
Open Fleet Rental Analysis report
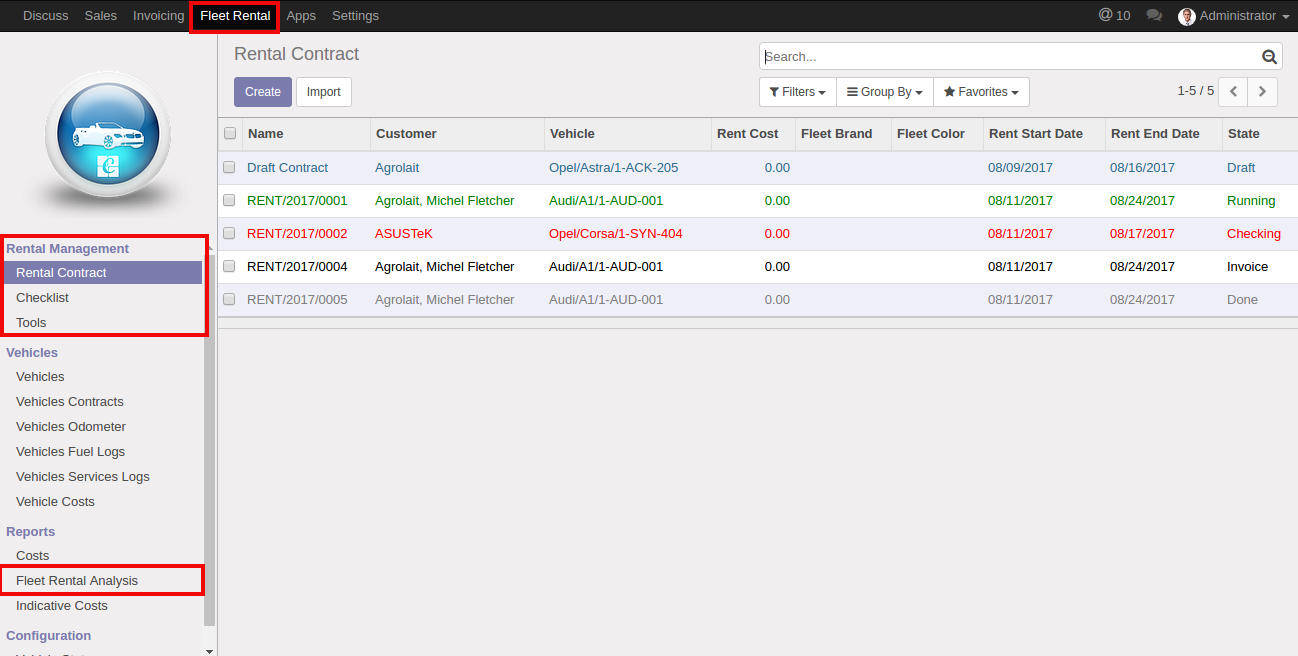(x=77, y=581)
